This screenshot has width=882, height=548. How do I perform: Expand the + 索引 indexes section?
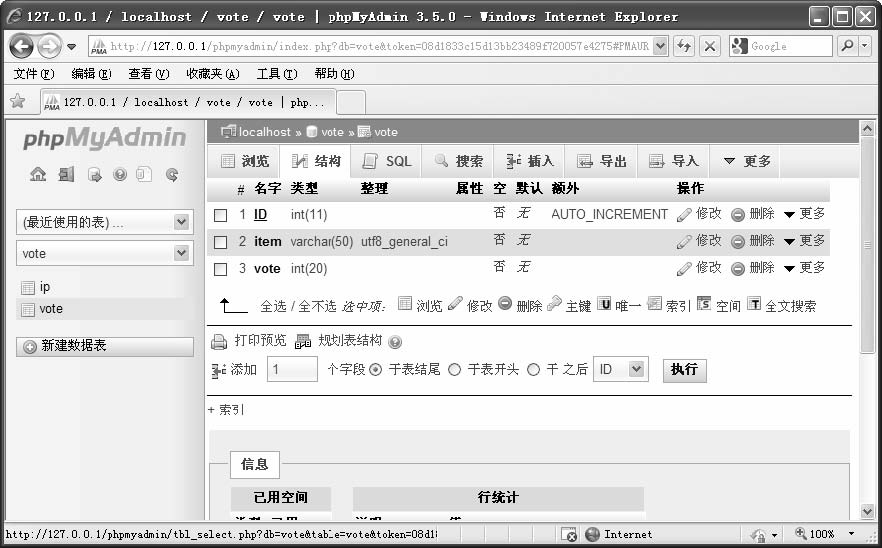(226, 410)
